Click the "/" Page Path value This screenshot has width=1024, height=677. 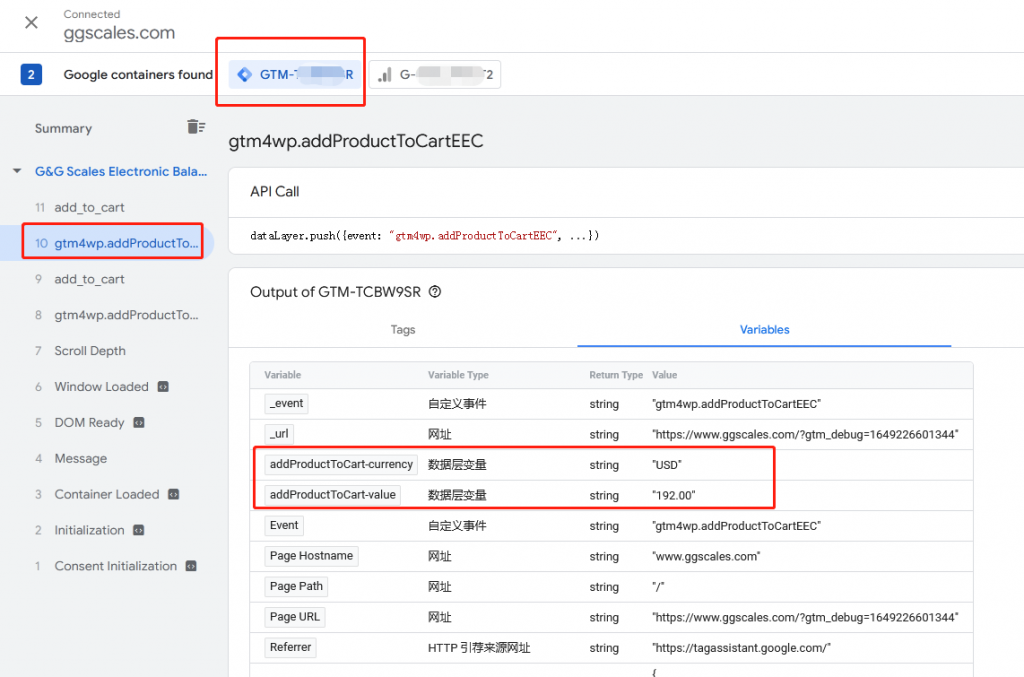click(x=658, y=587)
